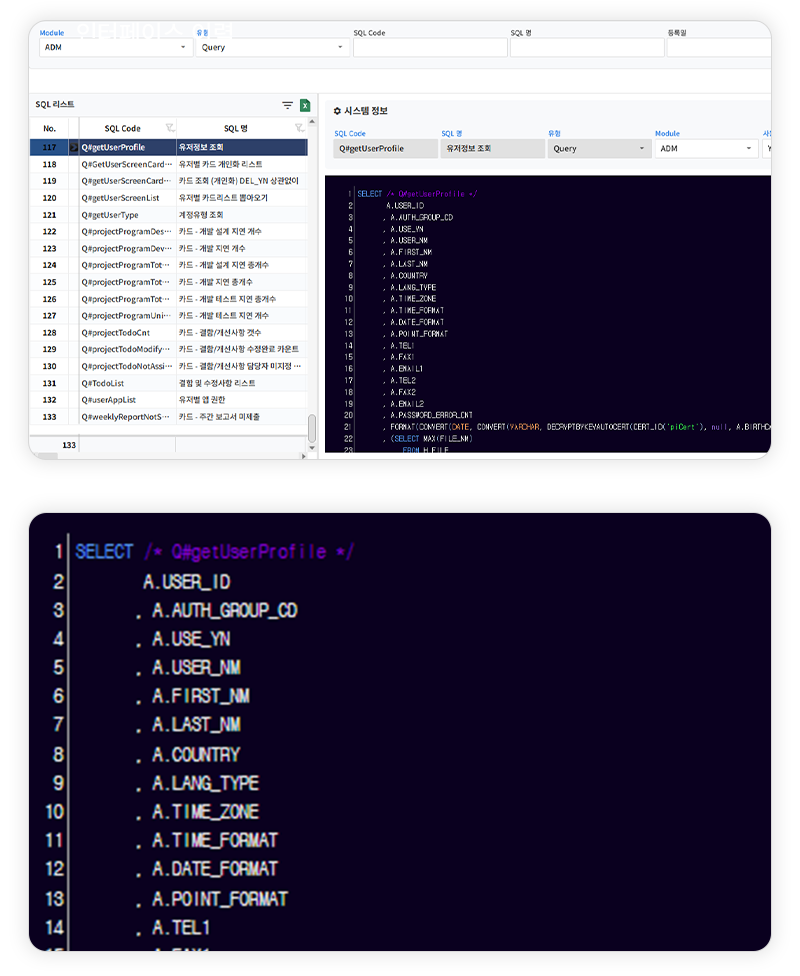Sort by the No. column header
Image resolution: width=800 pixels, height=976 pixels.
click(x=49, y=128)
